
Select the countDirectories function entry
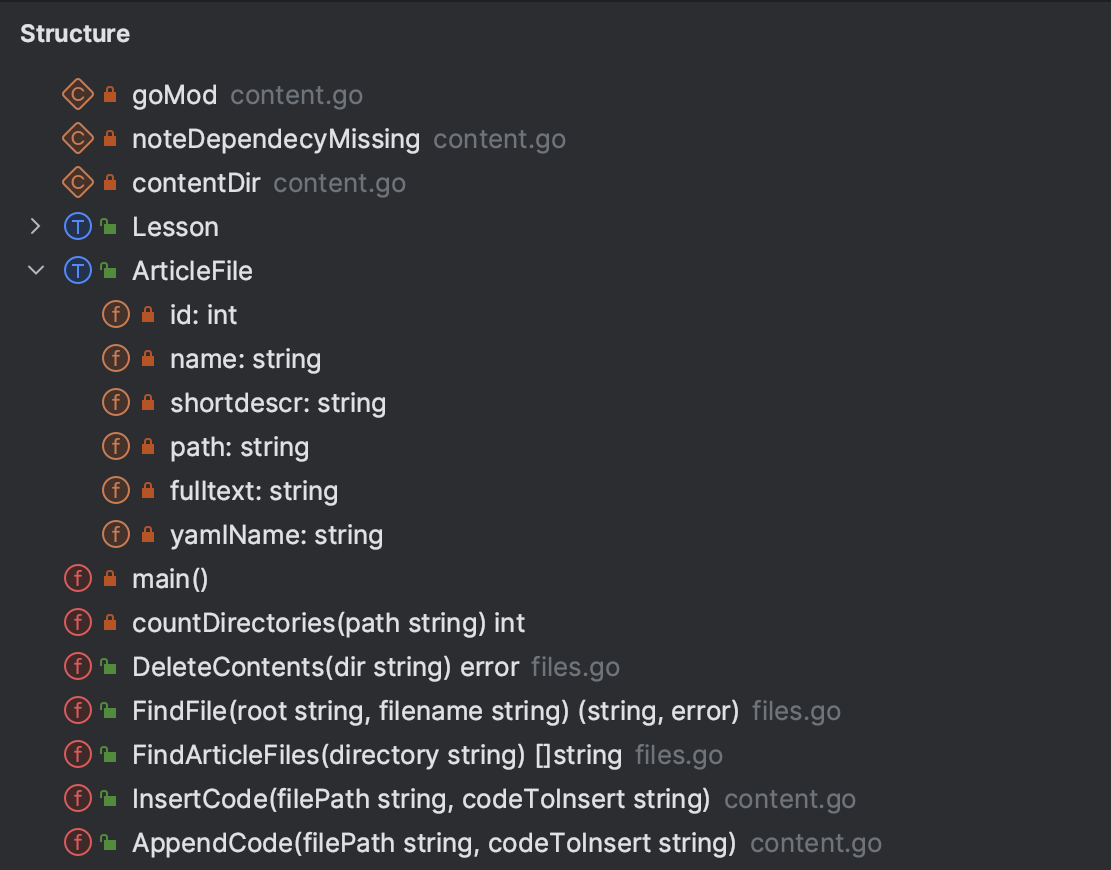point(328,622)
